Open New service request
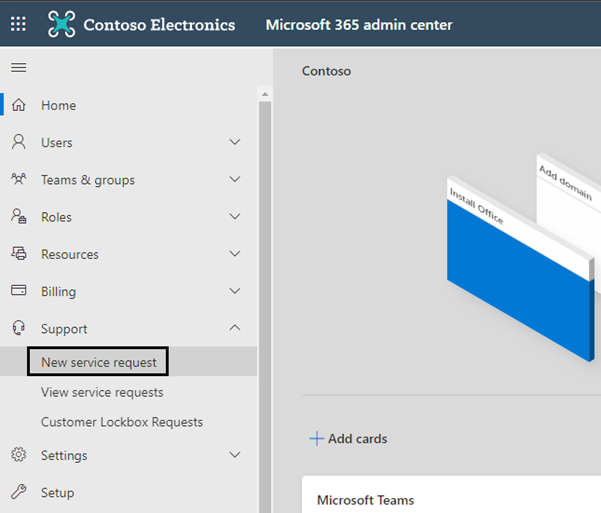 point(128,362)
